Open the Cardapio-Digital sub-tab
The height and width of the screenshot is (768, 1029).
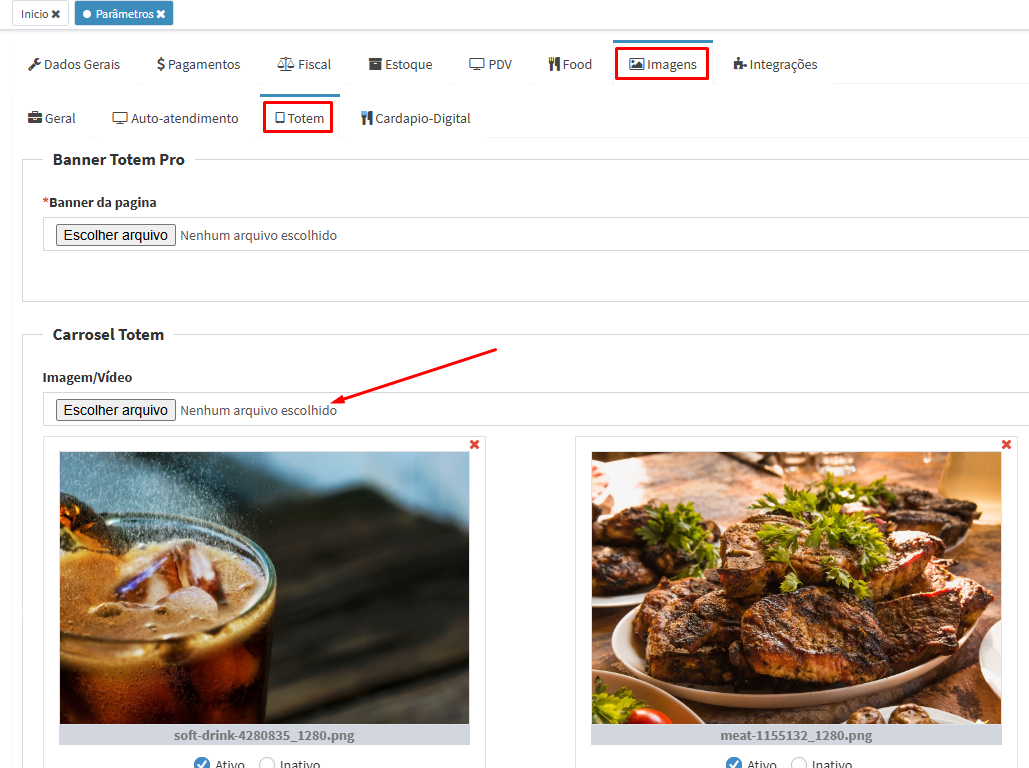tap(415, 118)
